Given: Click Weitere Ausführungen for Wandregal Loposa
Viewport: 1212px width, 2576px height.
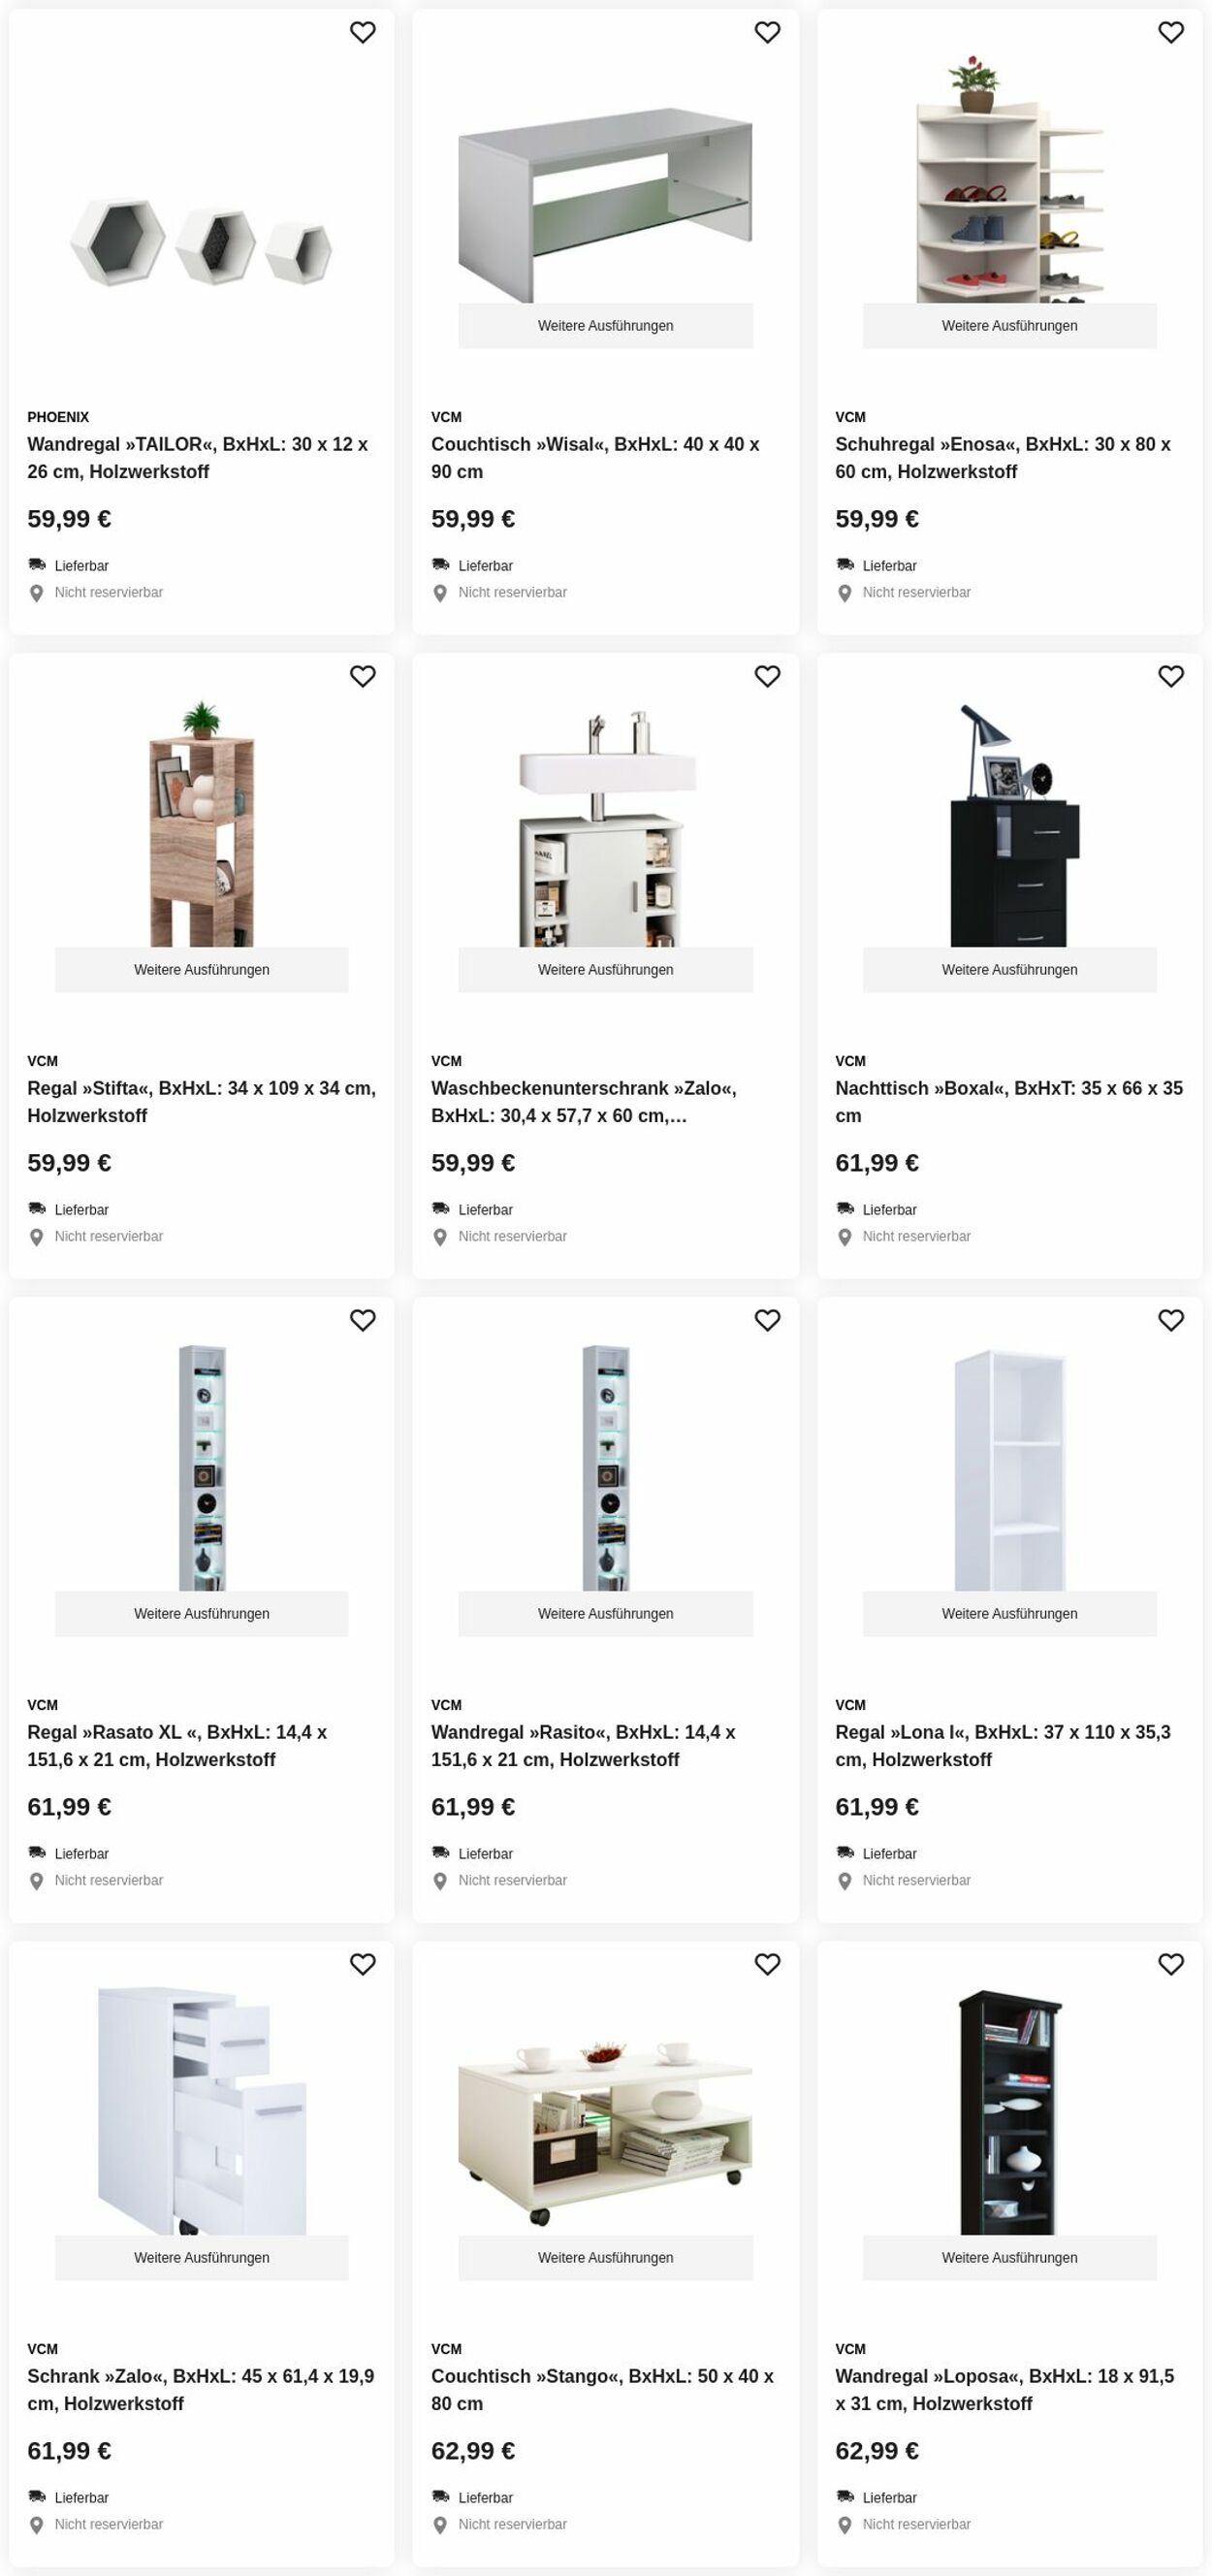Looking at the screenshot, I should pos(1009,2258).
